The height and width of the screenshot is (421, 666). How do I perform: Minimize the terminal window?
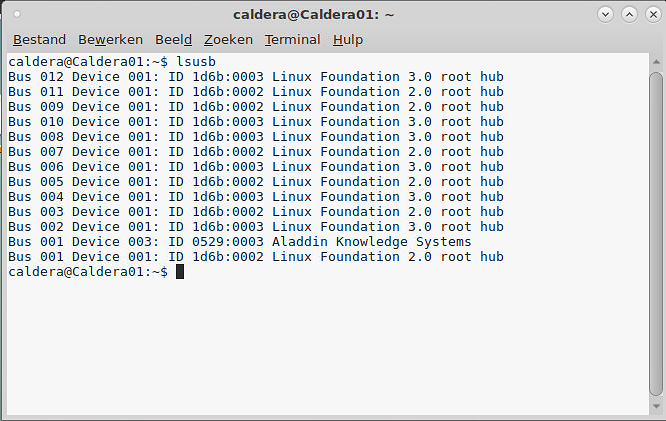(x=605, y=15)
